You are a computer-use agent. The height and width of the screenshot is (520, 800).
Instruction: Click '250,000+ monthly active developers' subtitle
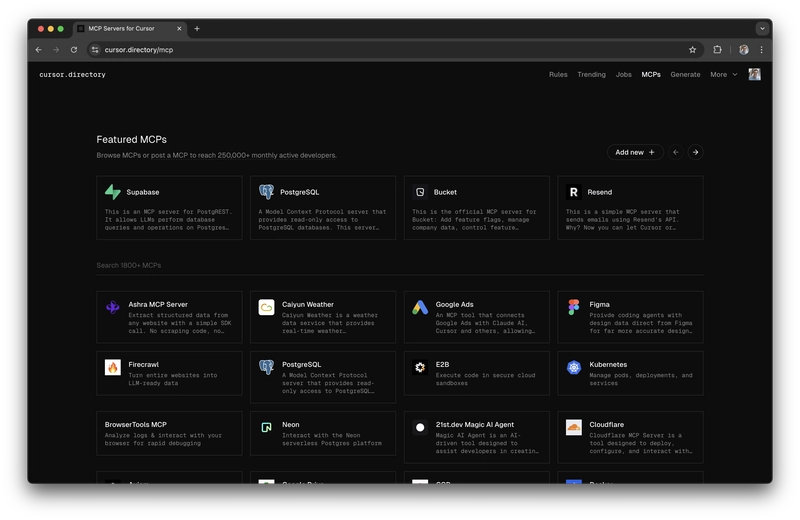tap(277, 155)
